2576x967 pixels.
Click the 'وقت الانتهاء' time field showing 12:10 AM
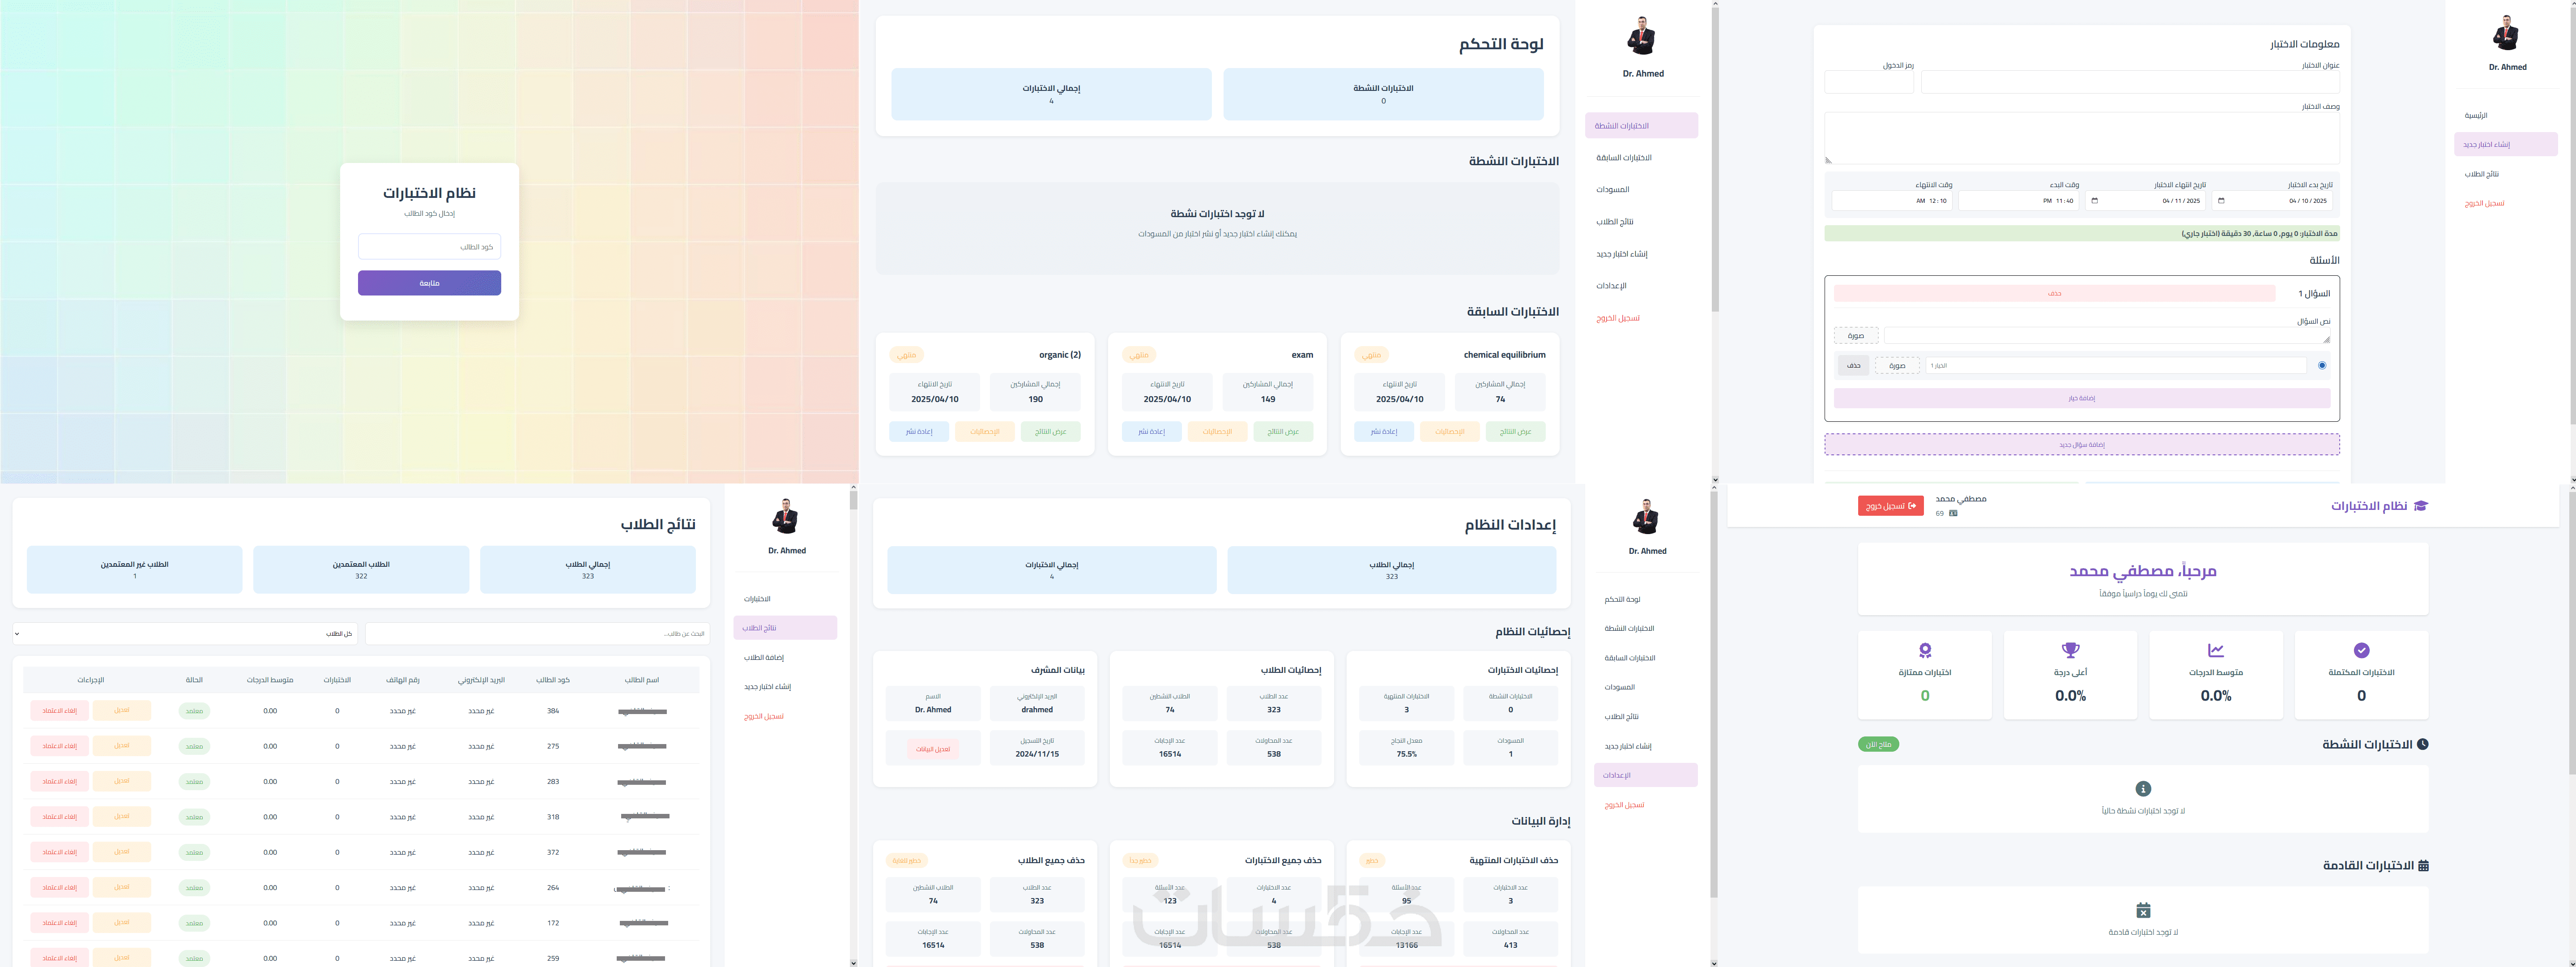coord(1892,201)
